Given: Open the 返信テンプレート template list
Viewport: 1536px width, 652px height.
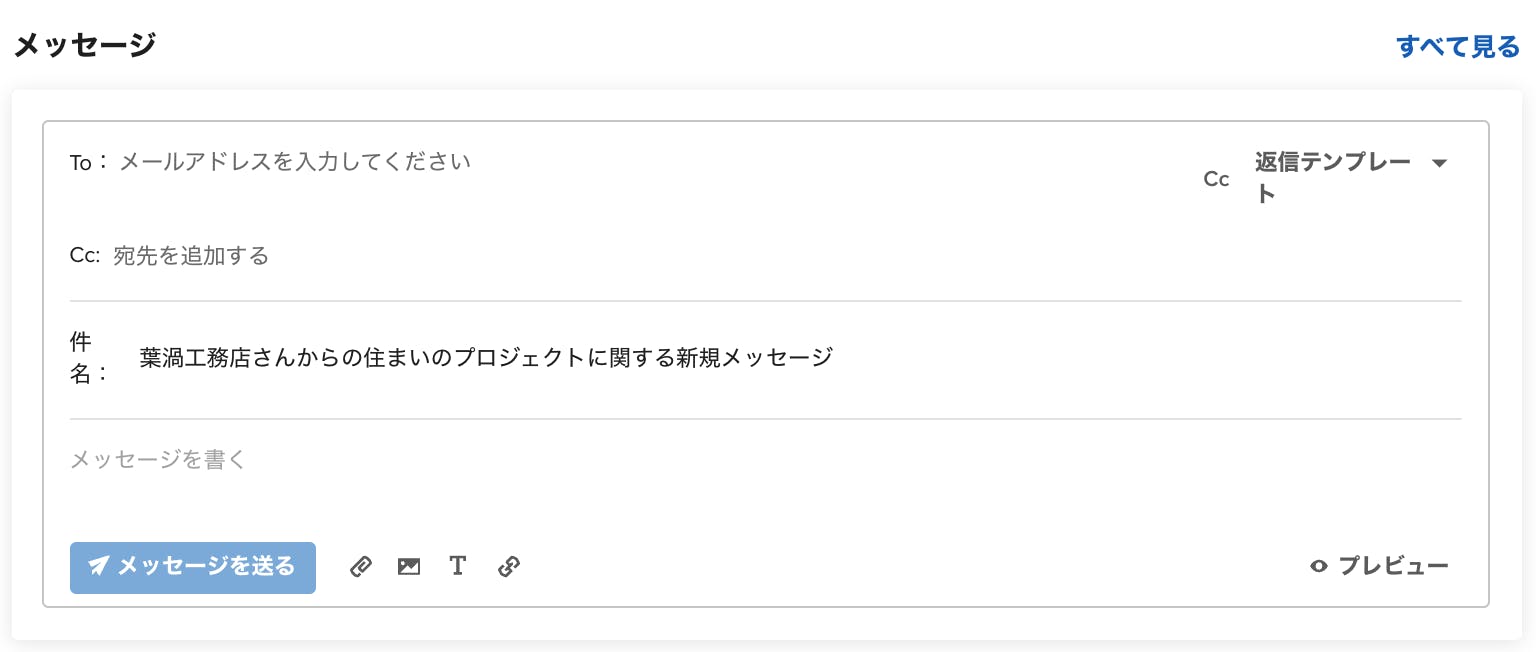Looking at the screenshot, I should tap(1333, 177).
